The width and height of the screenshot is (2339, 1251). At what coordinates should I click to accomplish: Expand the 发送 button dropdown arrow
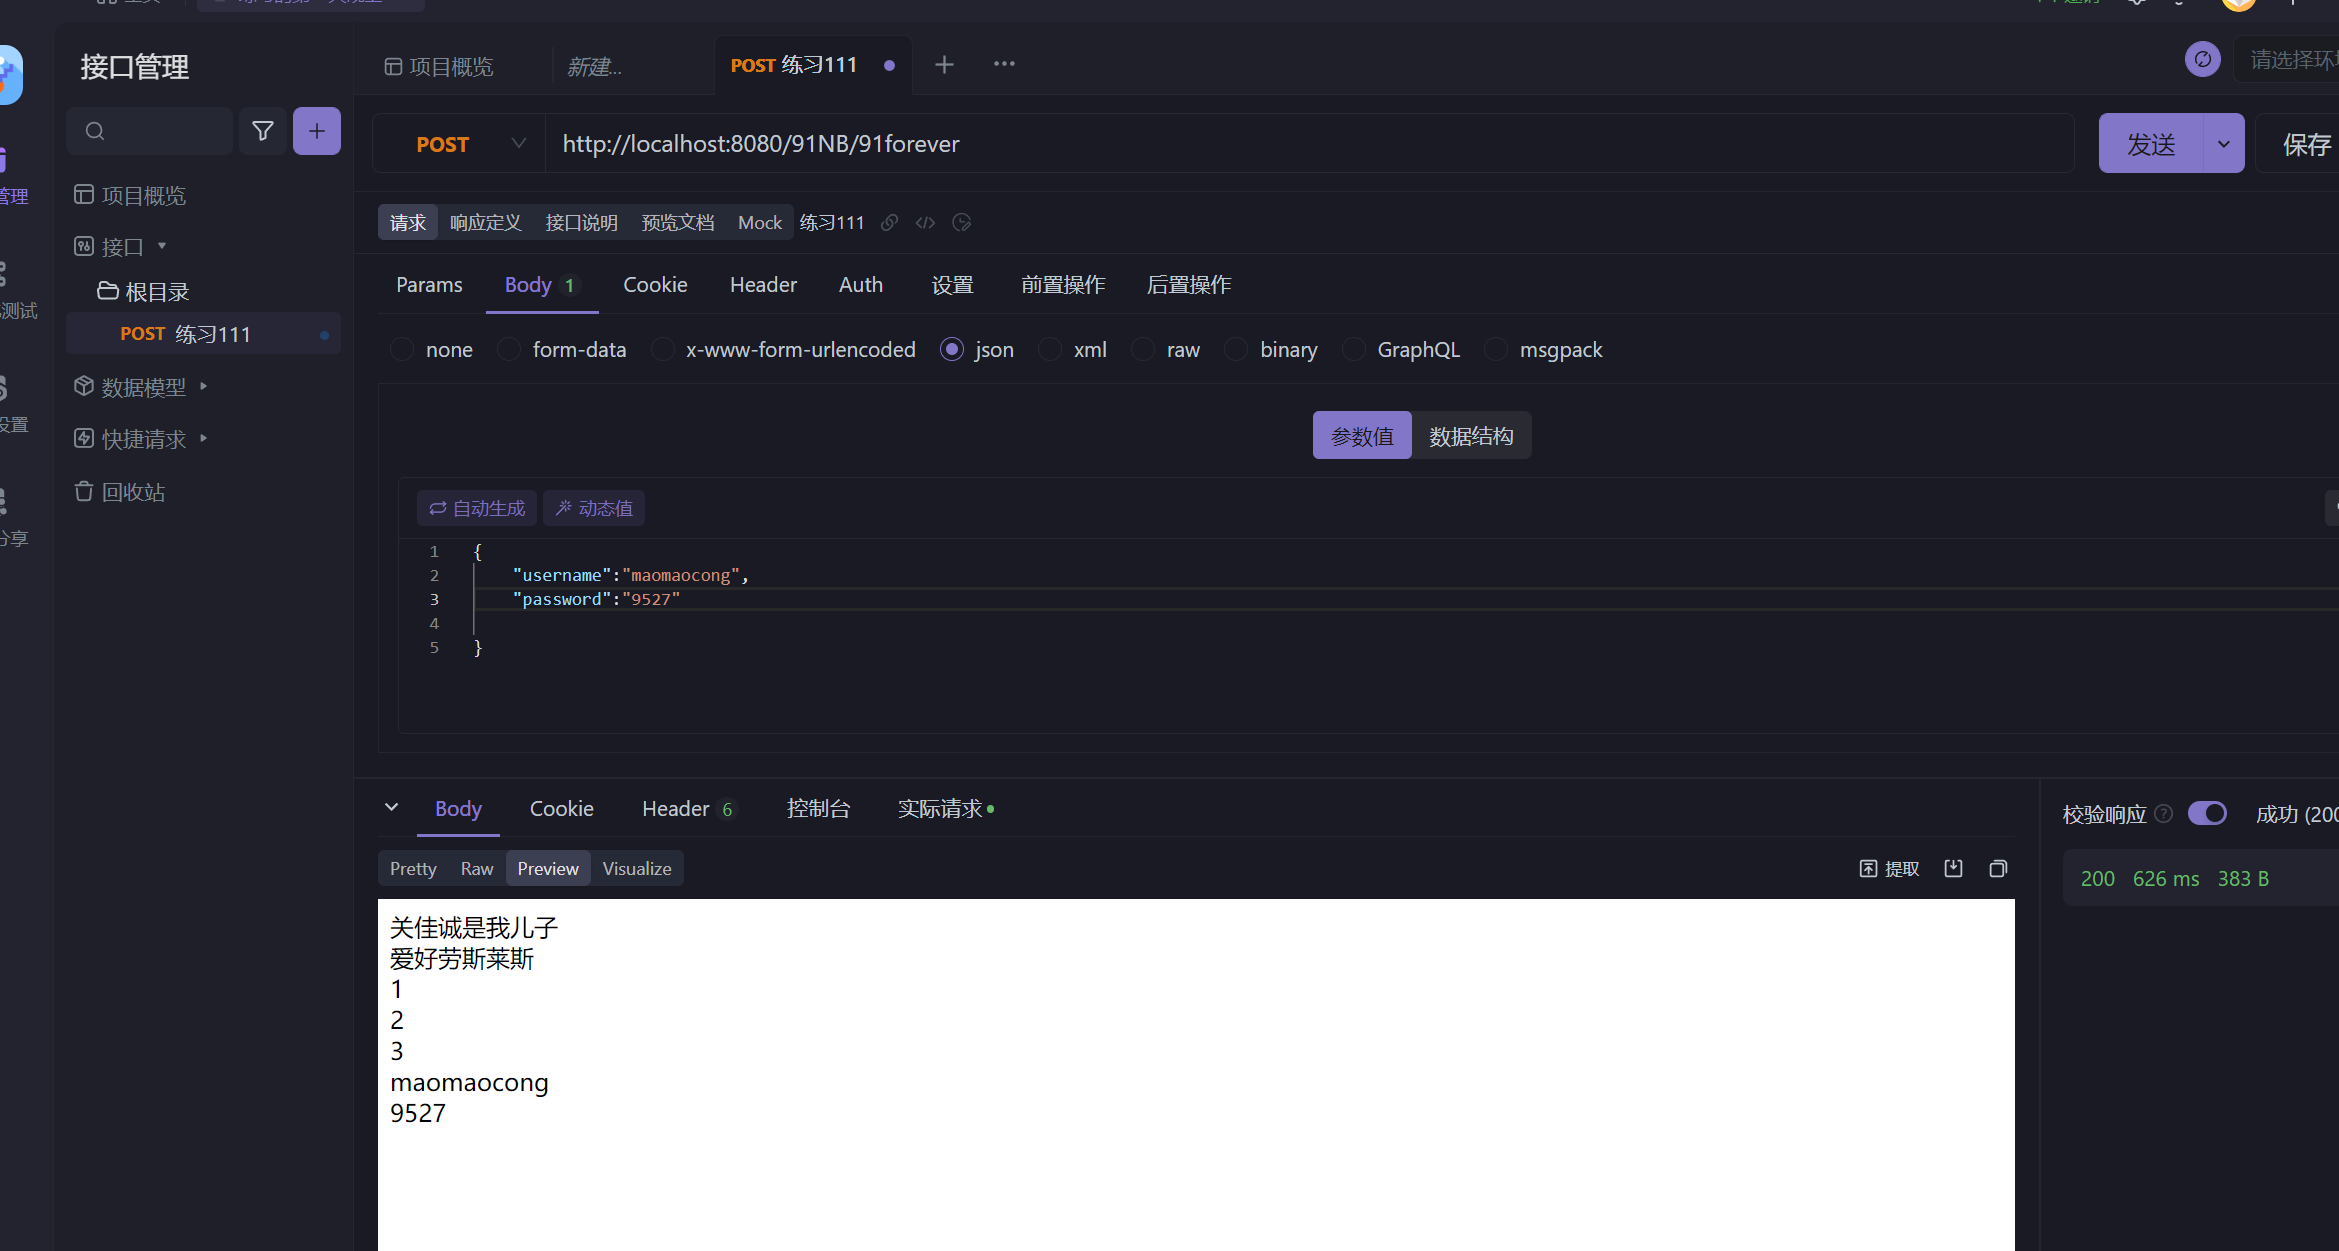coord(2223,144)
